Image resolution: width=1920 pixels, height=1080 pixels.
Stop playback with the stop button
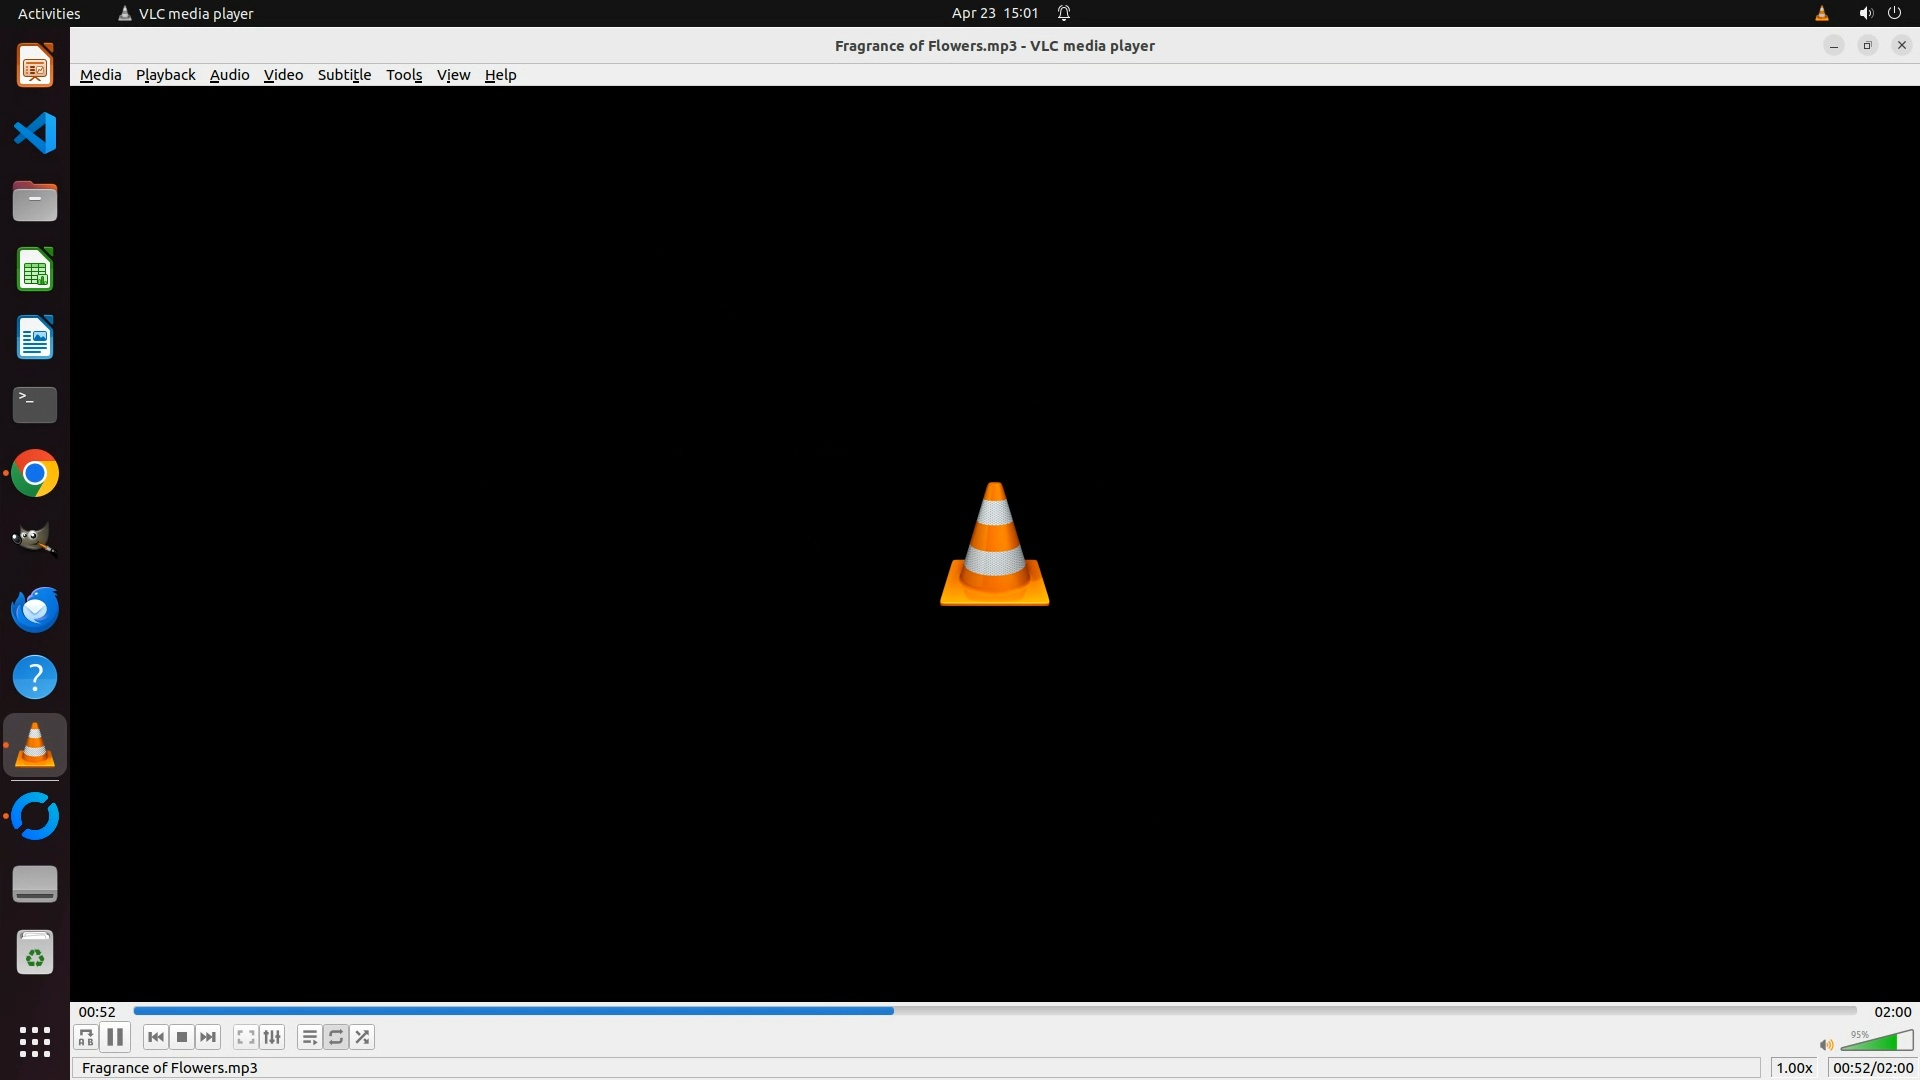(x=182, y=1037)
